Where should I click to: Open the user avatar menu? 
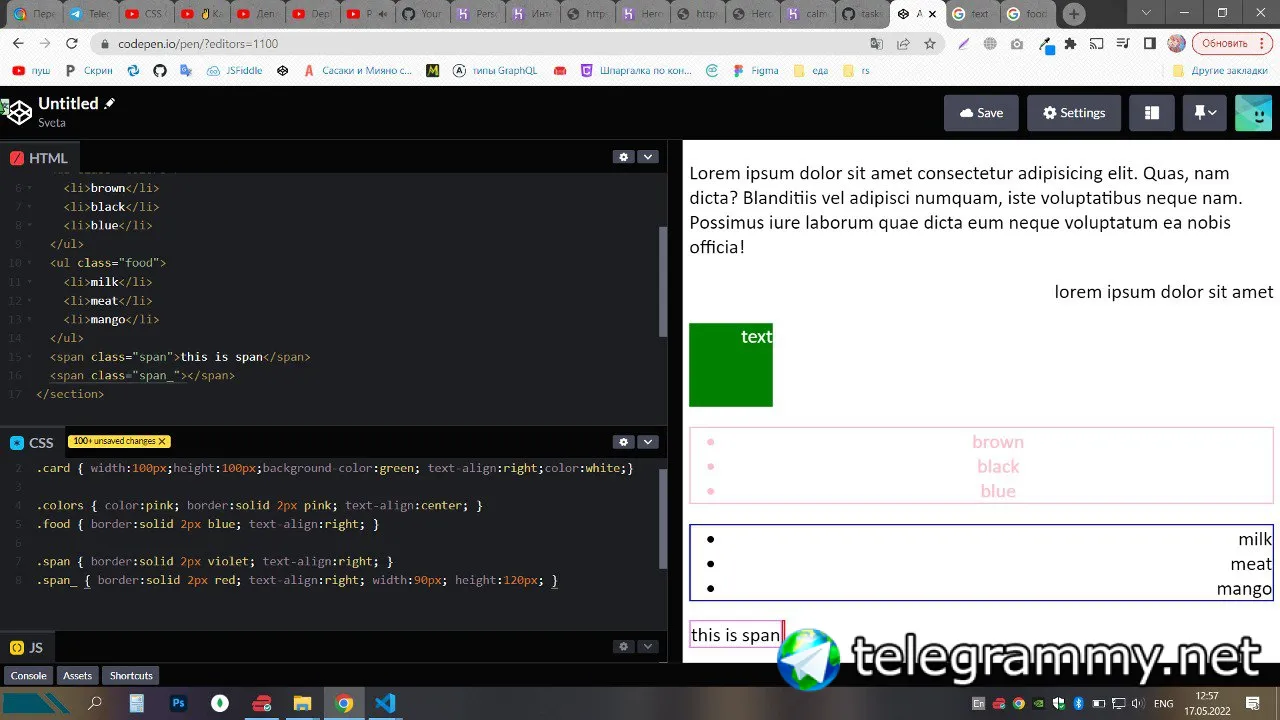click(x=1253, y=113)
